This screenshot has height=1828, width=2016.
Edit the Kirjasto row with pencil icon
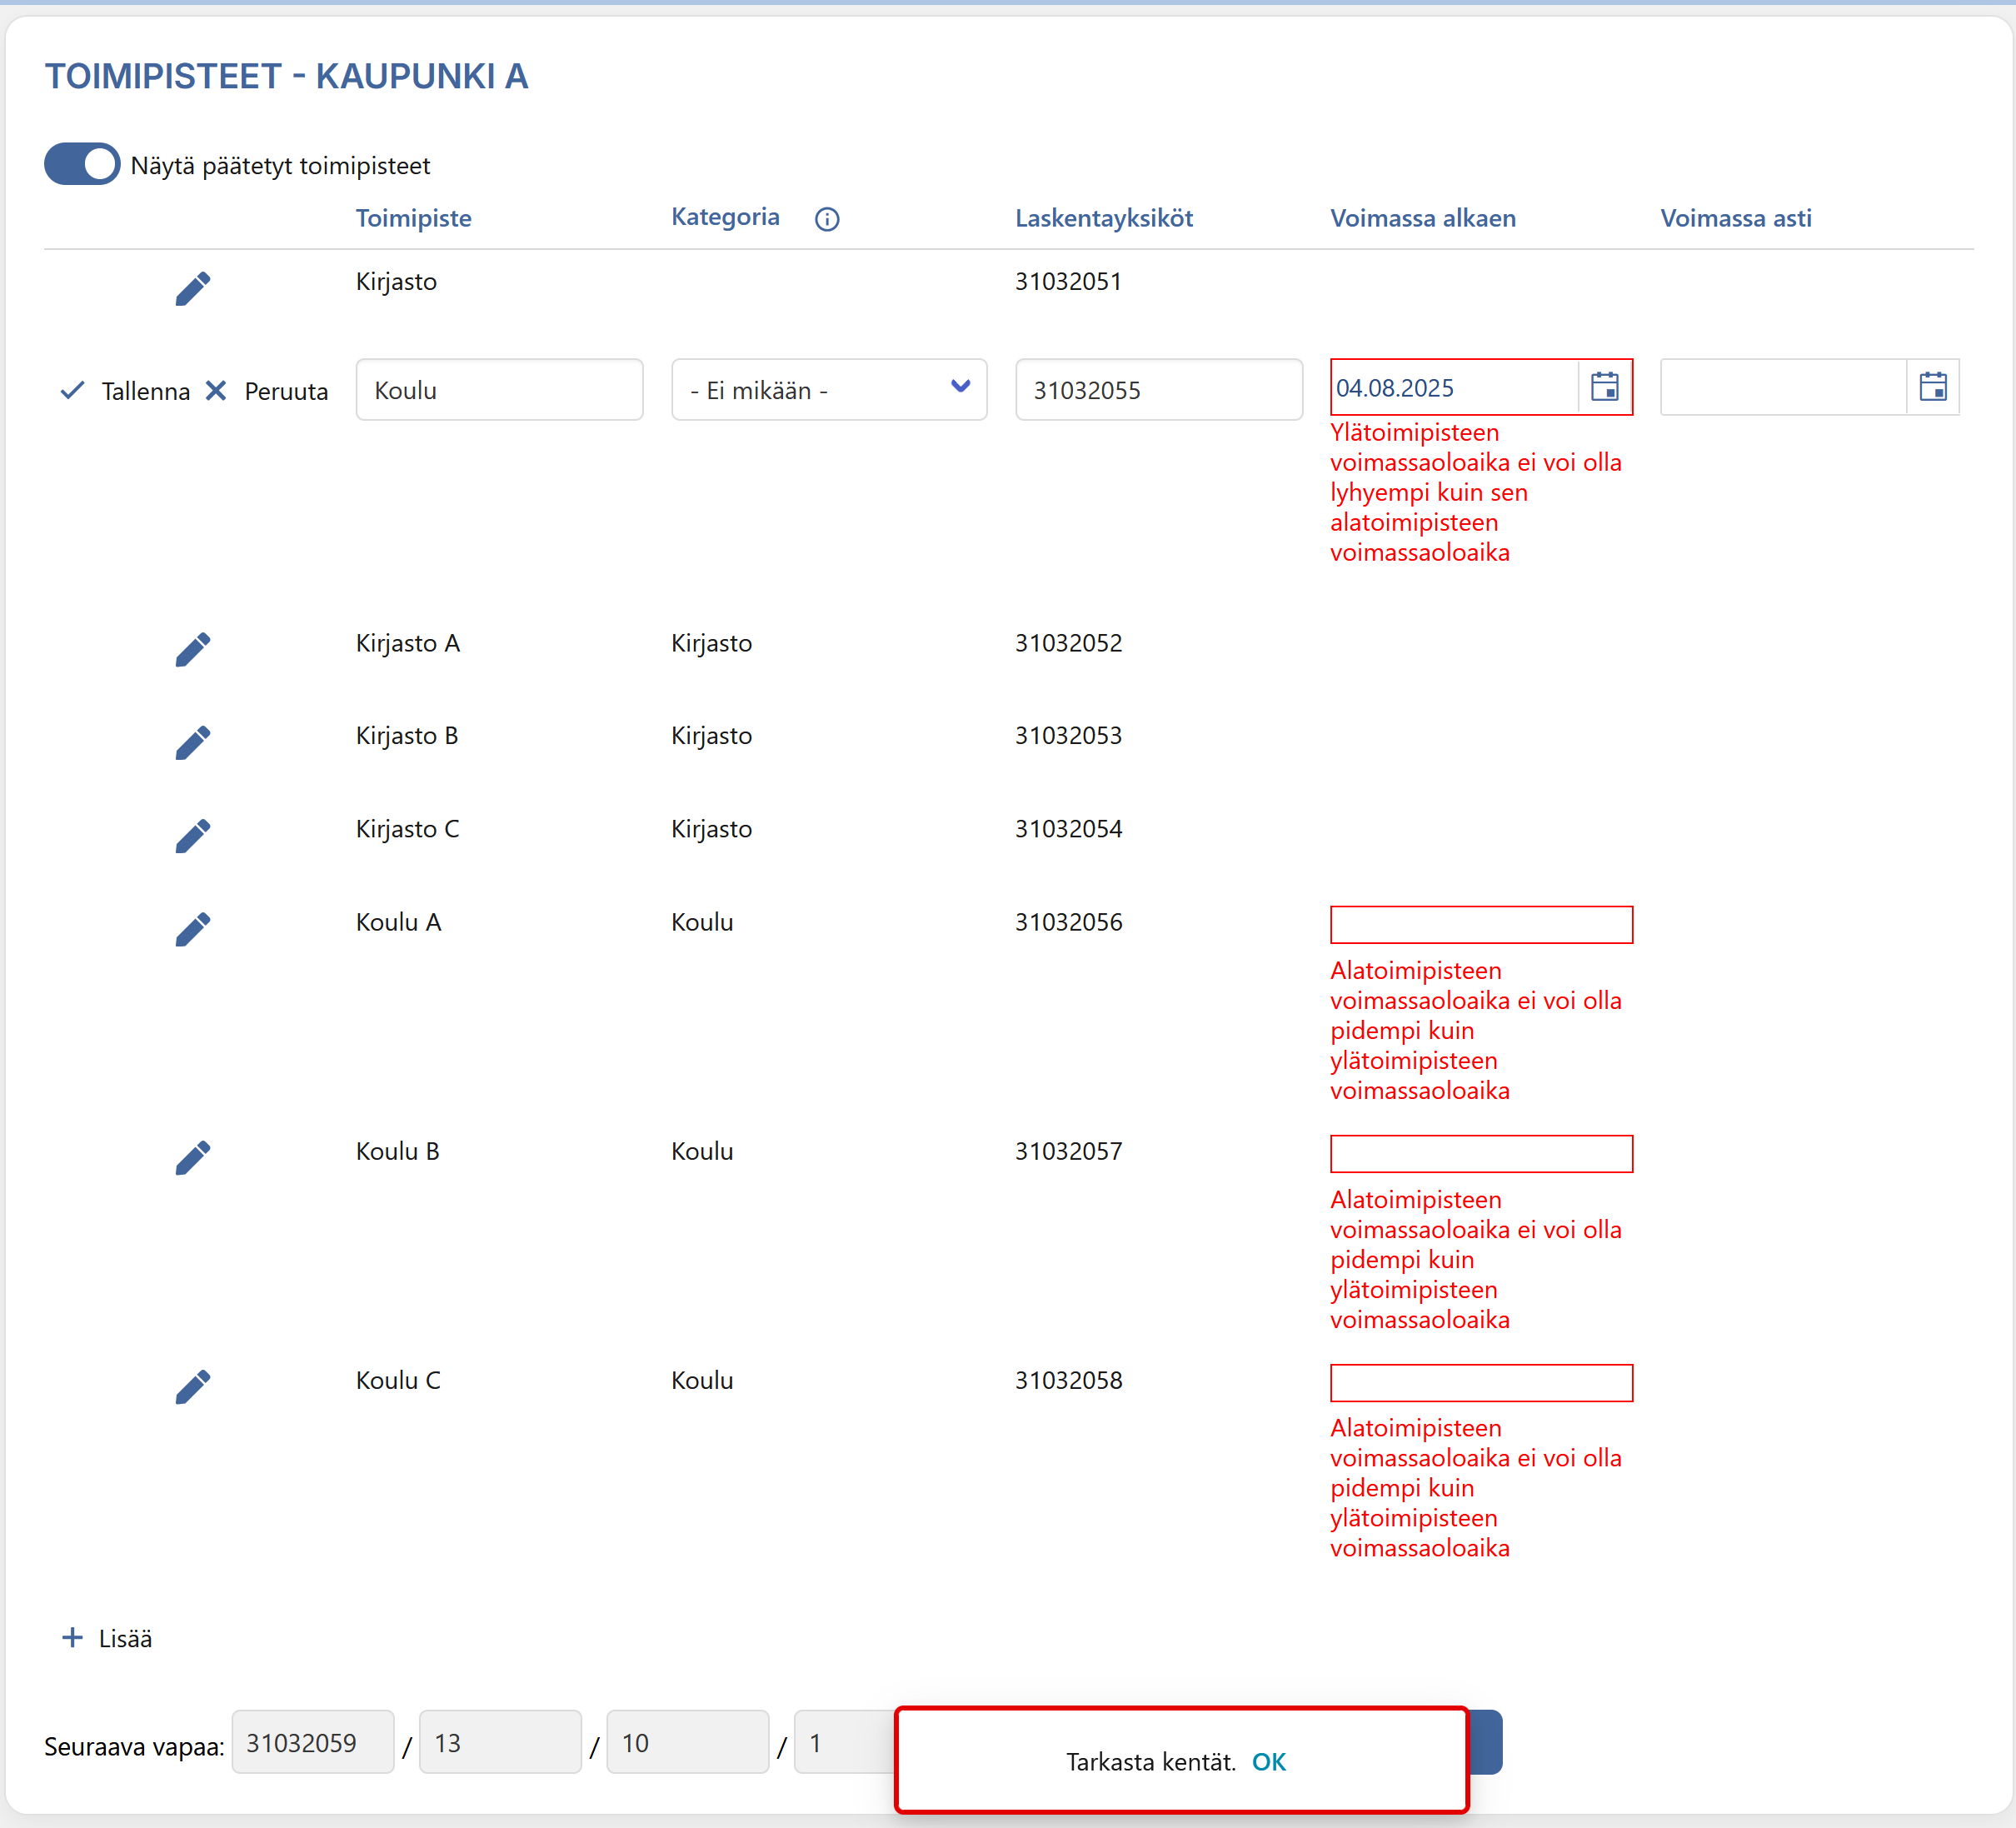193,288
